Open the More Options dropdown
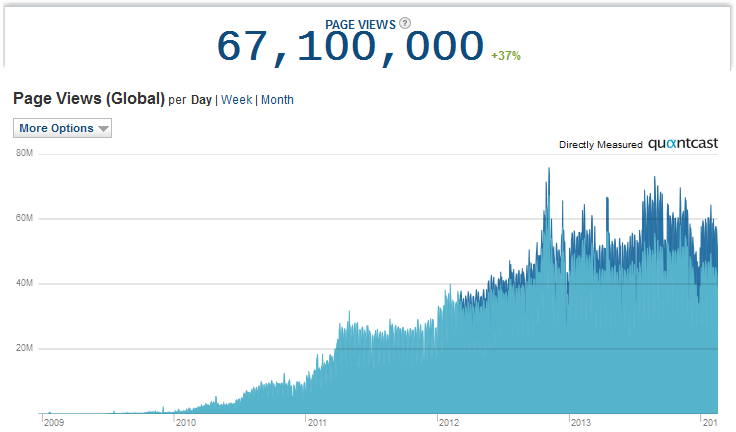The image size is (736, 432). tap(62, 128)
